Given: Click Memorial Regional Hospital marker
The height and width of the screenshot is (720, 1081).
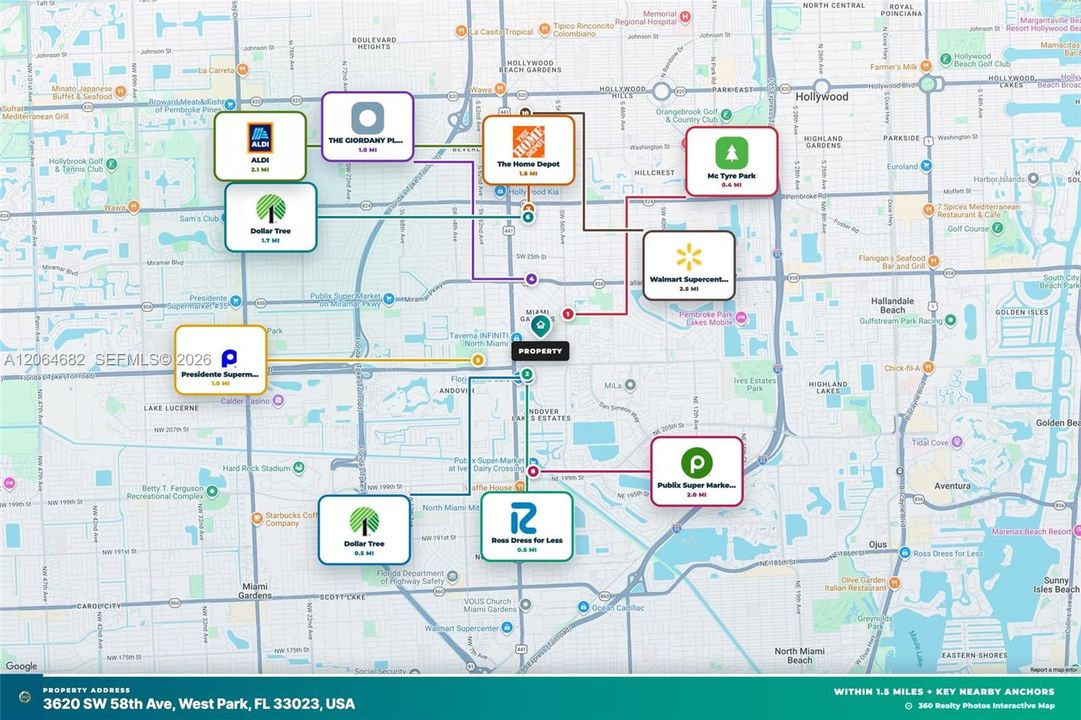Looking at the screenshot, I should (685, 16).
